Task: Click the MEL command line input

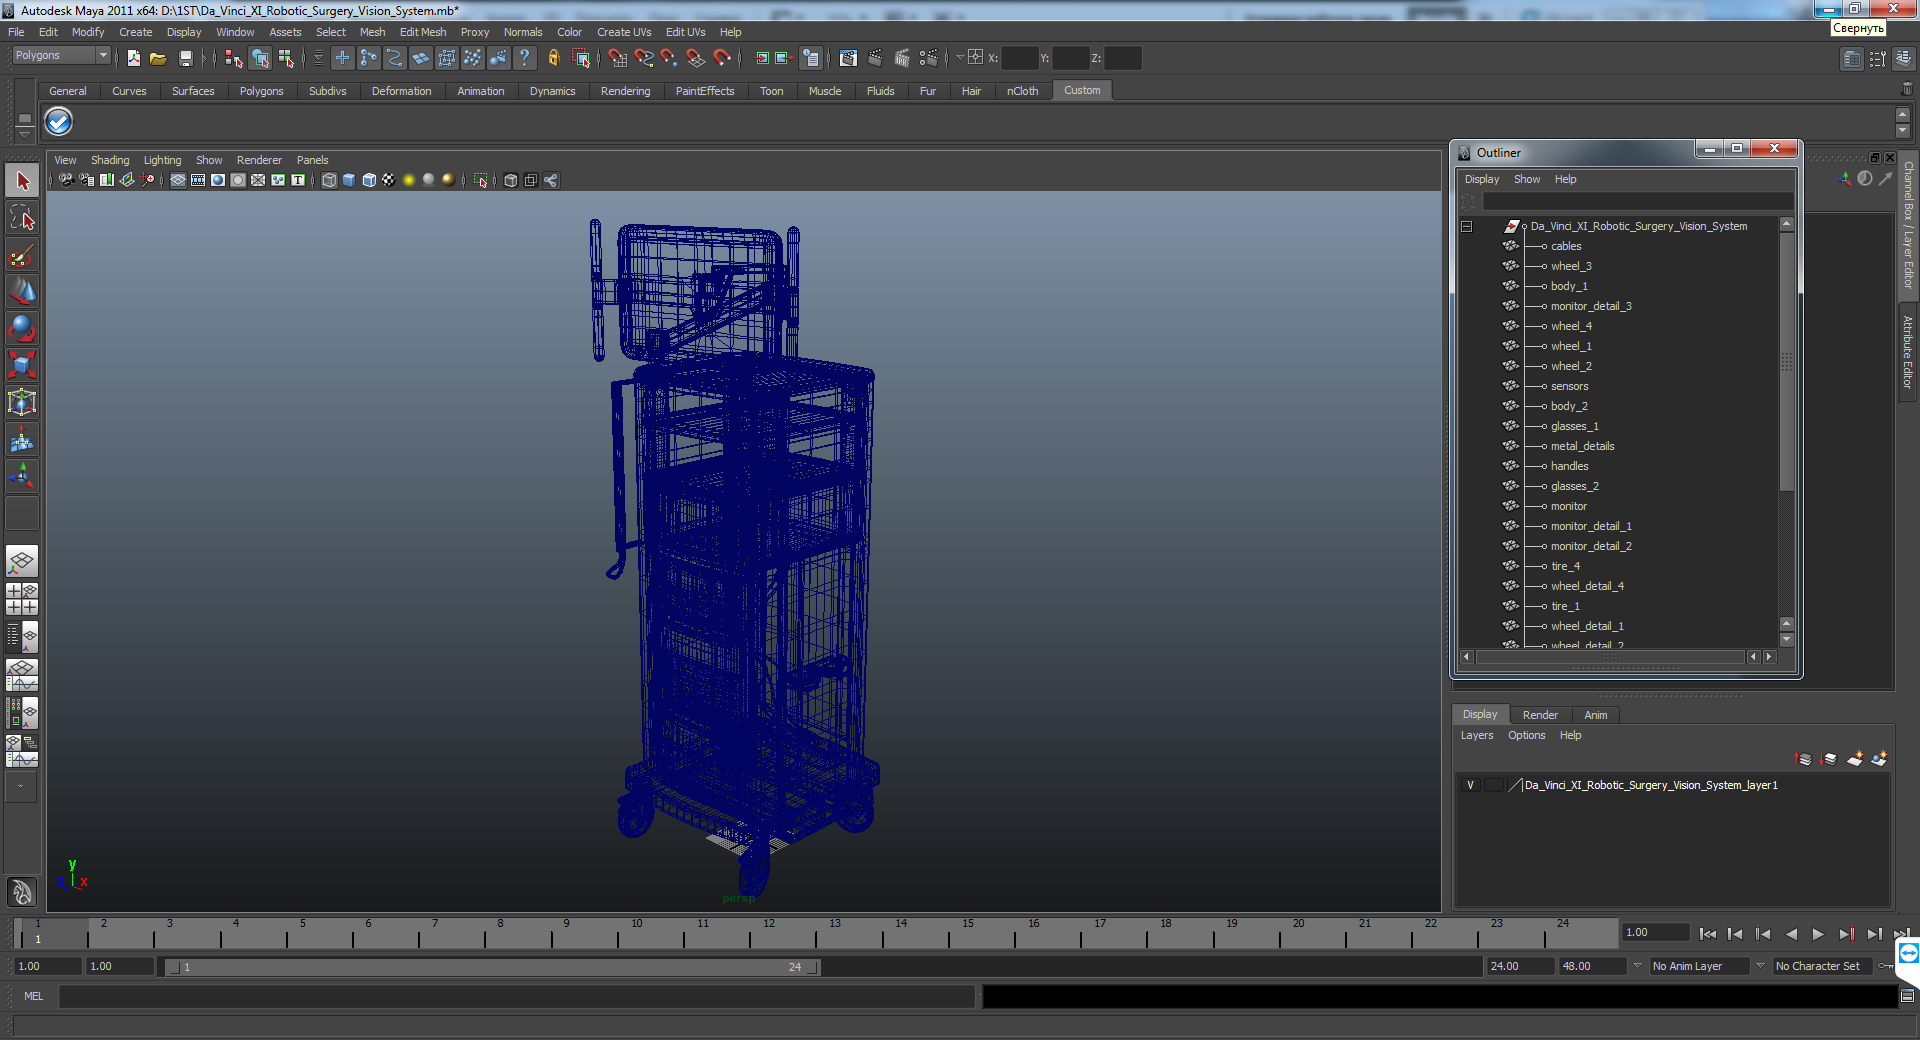Action: (x=516, y=996)
